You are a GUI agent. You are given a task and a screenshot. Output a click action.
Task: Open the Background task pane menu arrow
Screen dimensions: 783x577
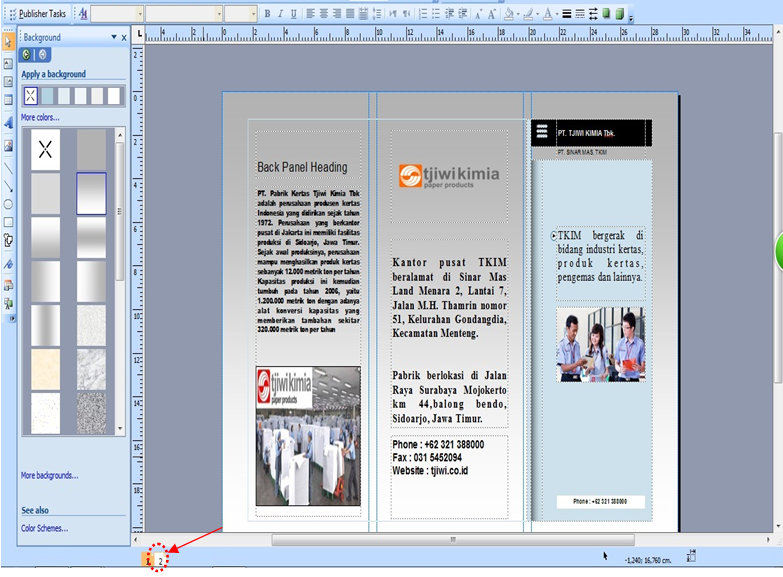[114, 37]
